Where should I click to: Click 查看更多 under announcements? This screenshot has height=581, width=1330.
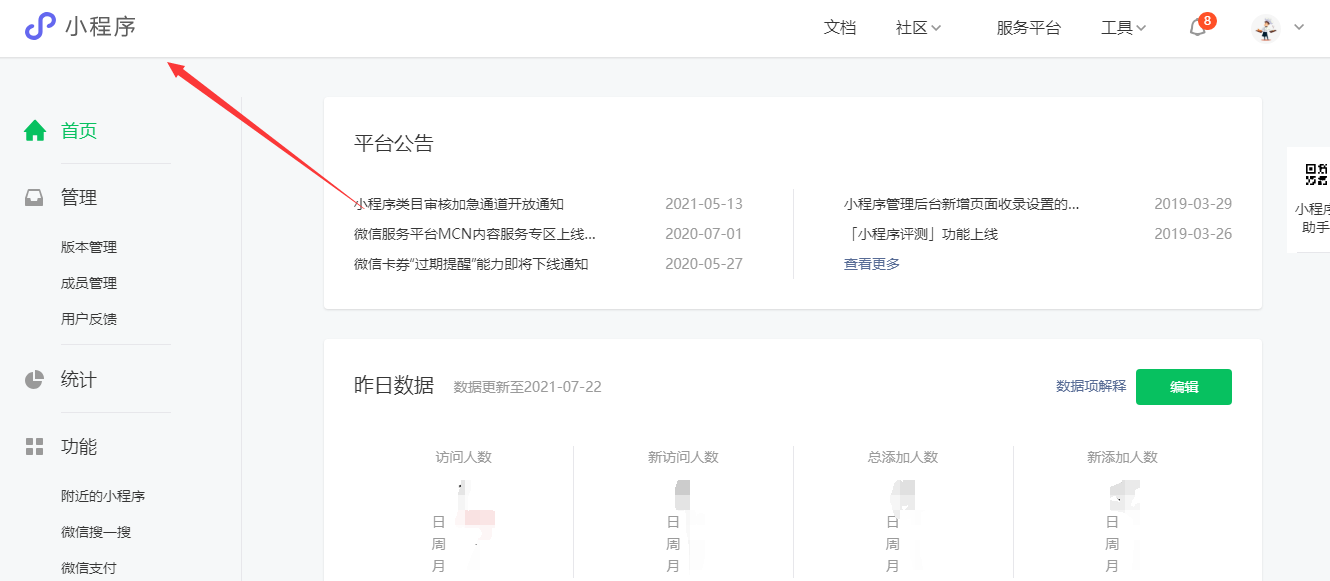click(872, 264)
